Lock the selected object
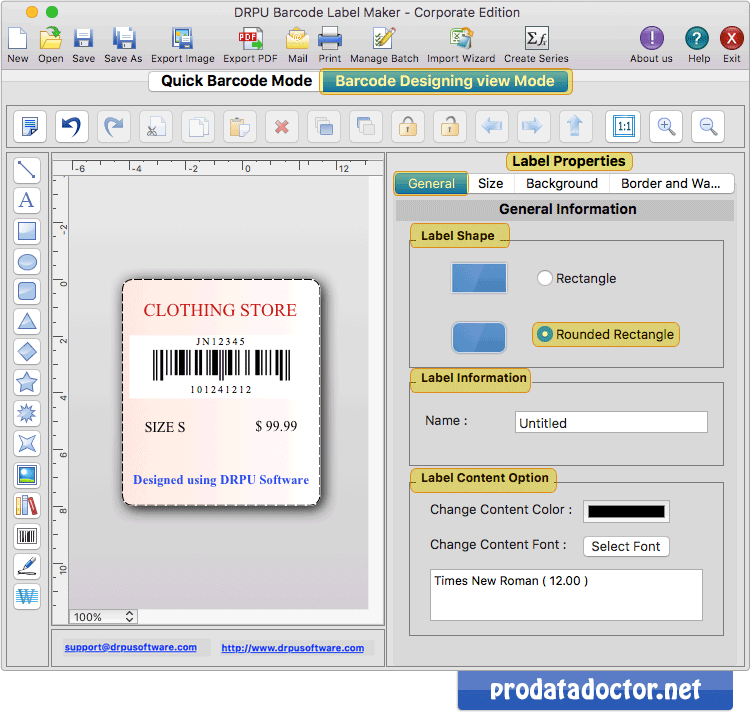Screen dimensions: 750x712 point(408,127)
